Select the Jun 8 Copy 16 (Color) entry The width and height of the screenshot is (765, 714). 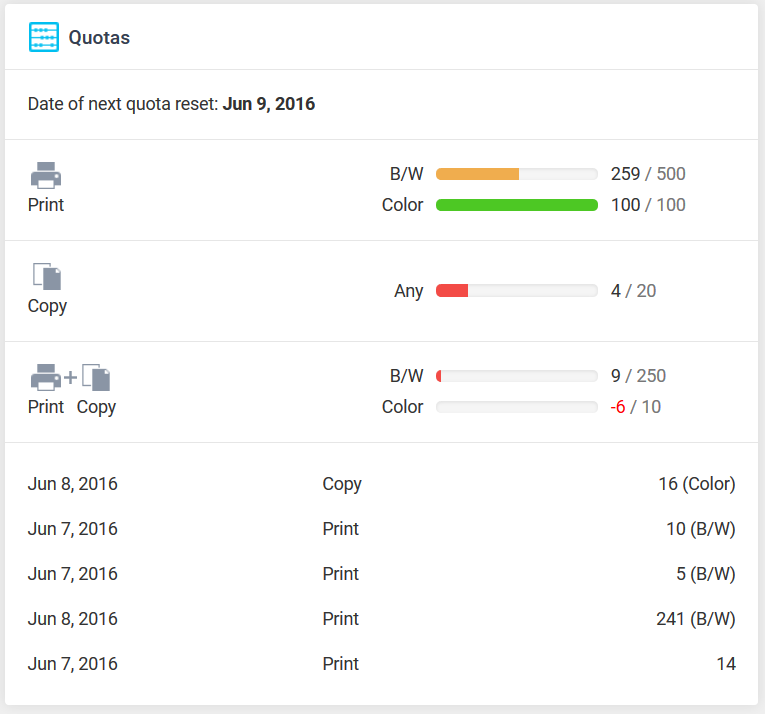[382, 484]
